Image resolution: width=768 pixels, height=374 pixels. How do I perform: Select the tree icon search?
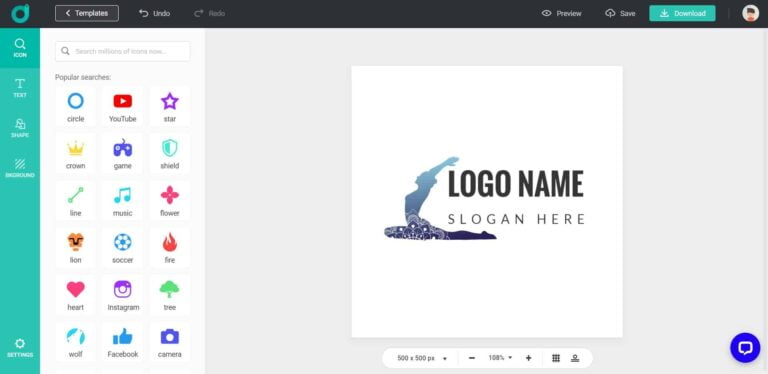coord(169,295)
